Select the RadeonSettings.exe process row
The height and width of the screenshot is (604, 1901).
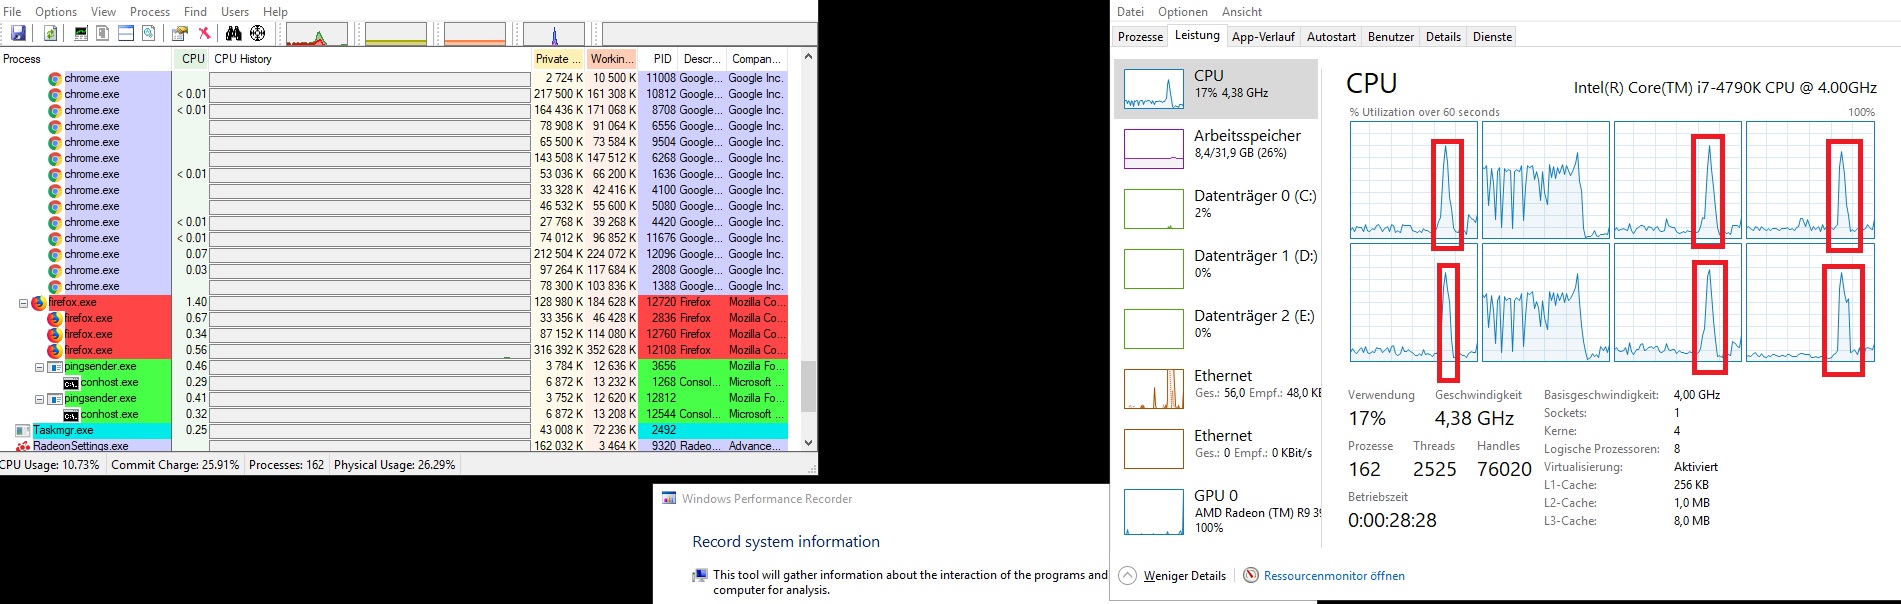click(x=394, y=446)
